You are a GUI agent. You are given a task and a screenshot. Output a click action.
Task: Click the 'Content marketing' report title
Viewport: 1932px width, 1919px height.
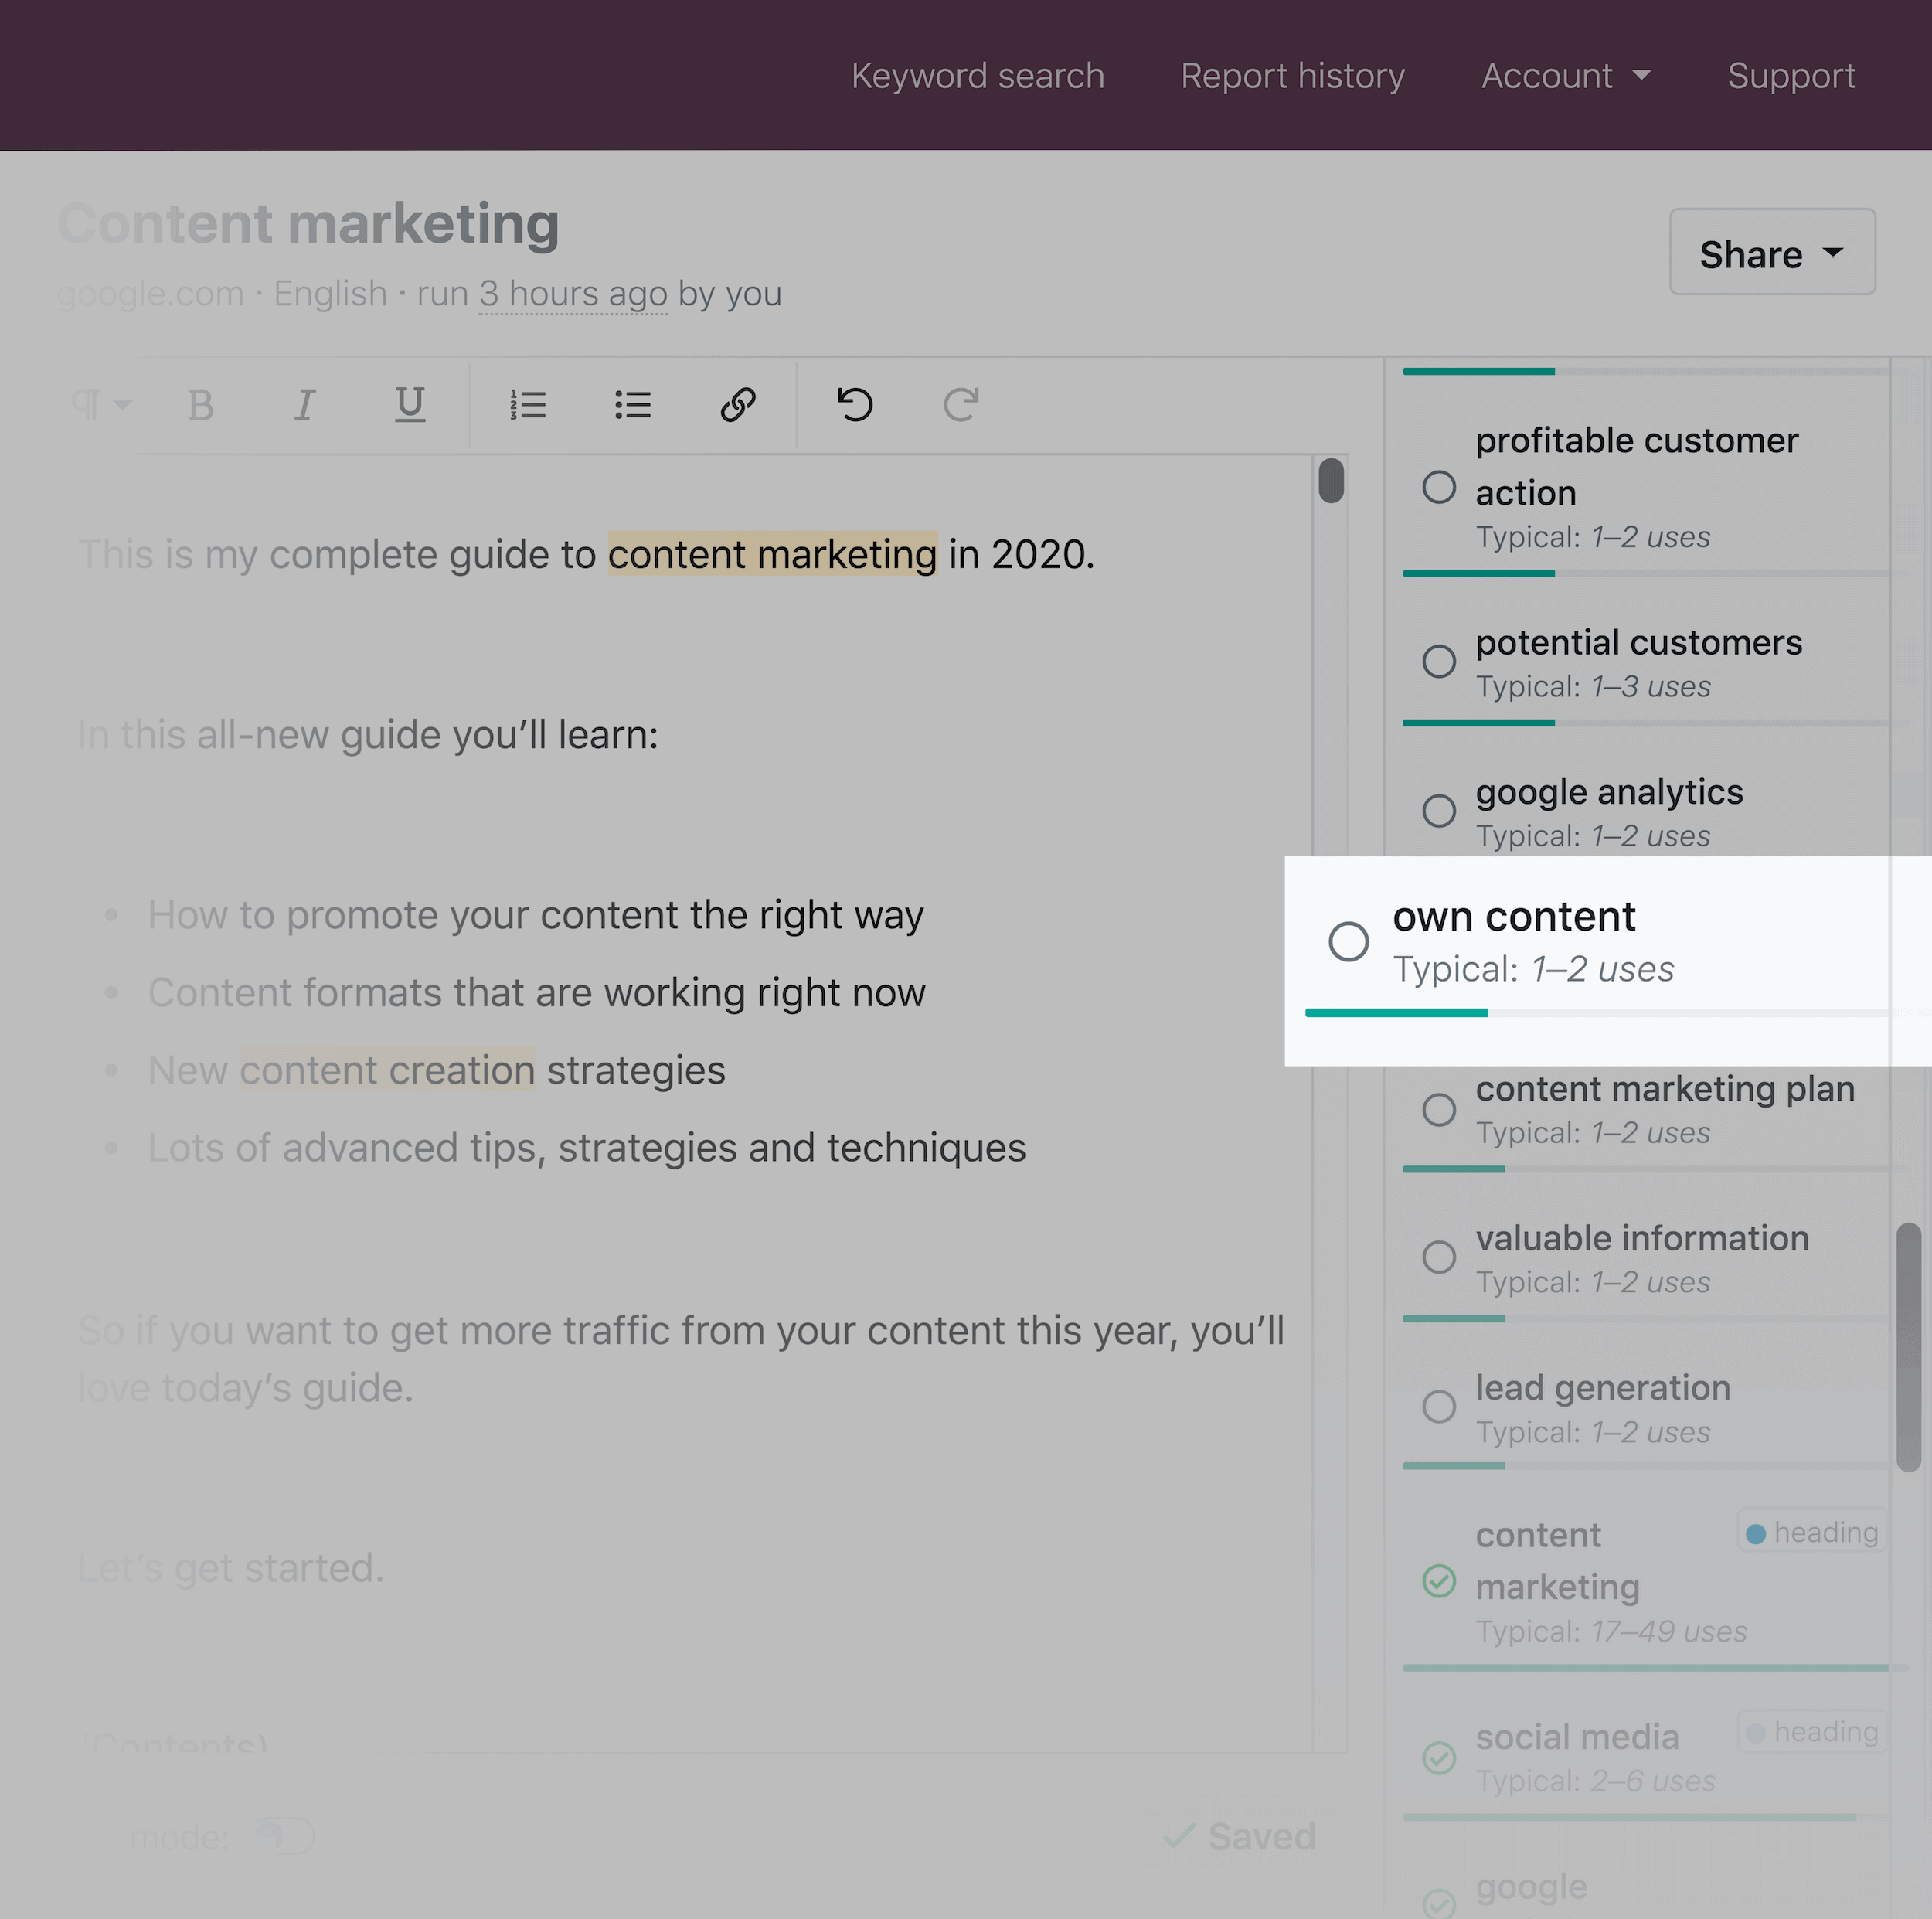click(x=309, y=223)
